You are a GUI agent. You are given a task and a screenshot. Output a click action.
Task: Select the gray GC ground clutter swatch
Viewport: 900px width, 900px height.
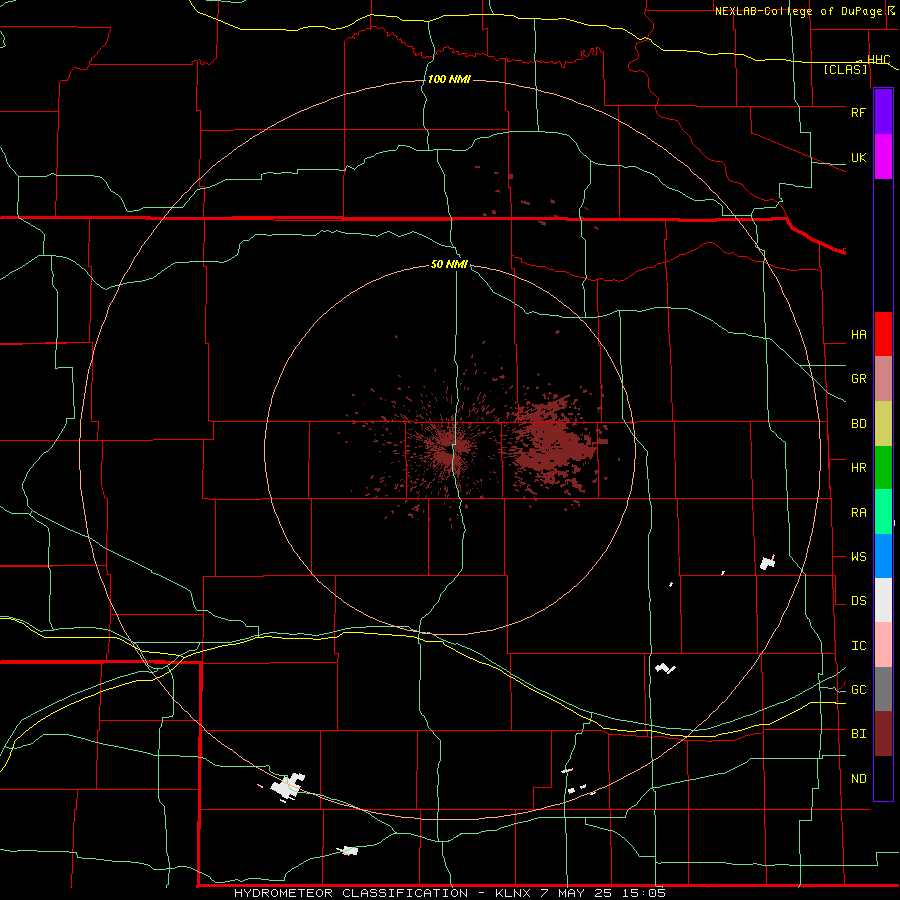pos(883,689)
